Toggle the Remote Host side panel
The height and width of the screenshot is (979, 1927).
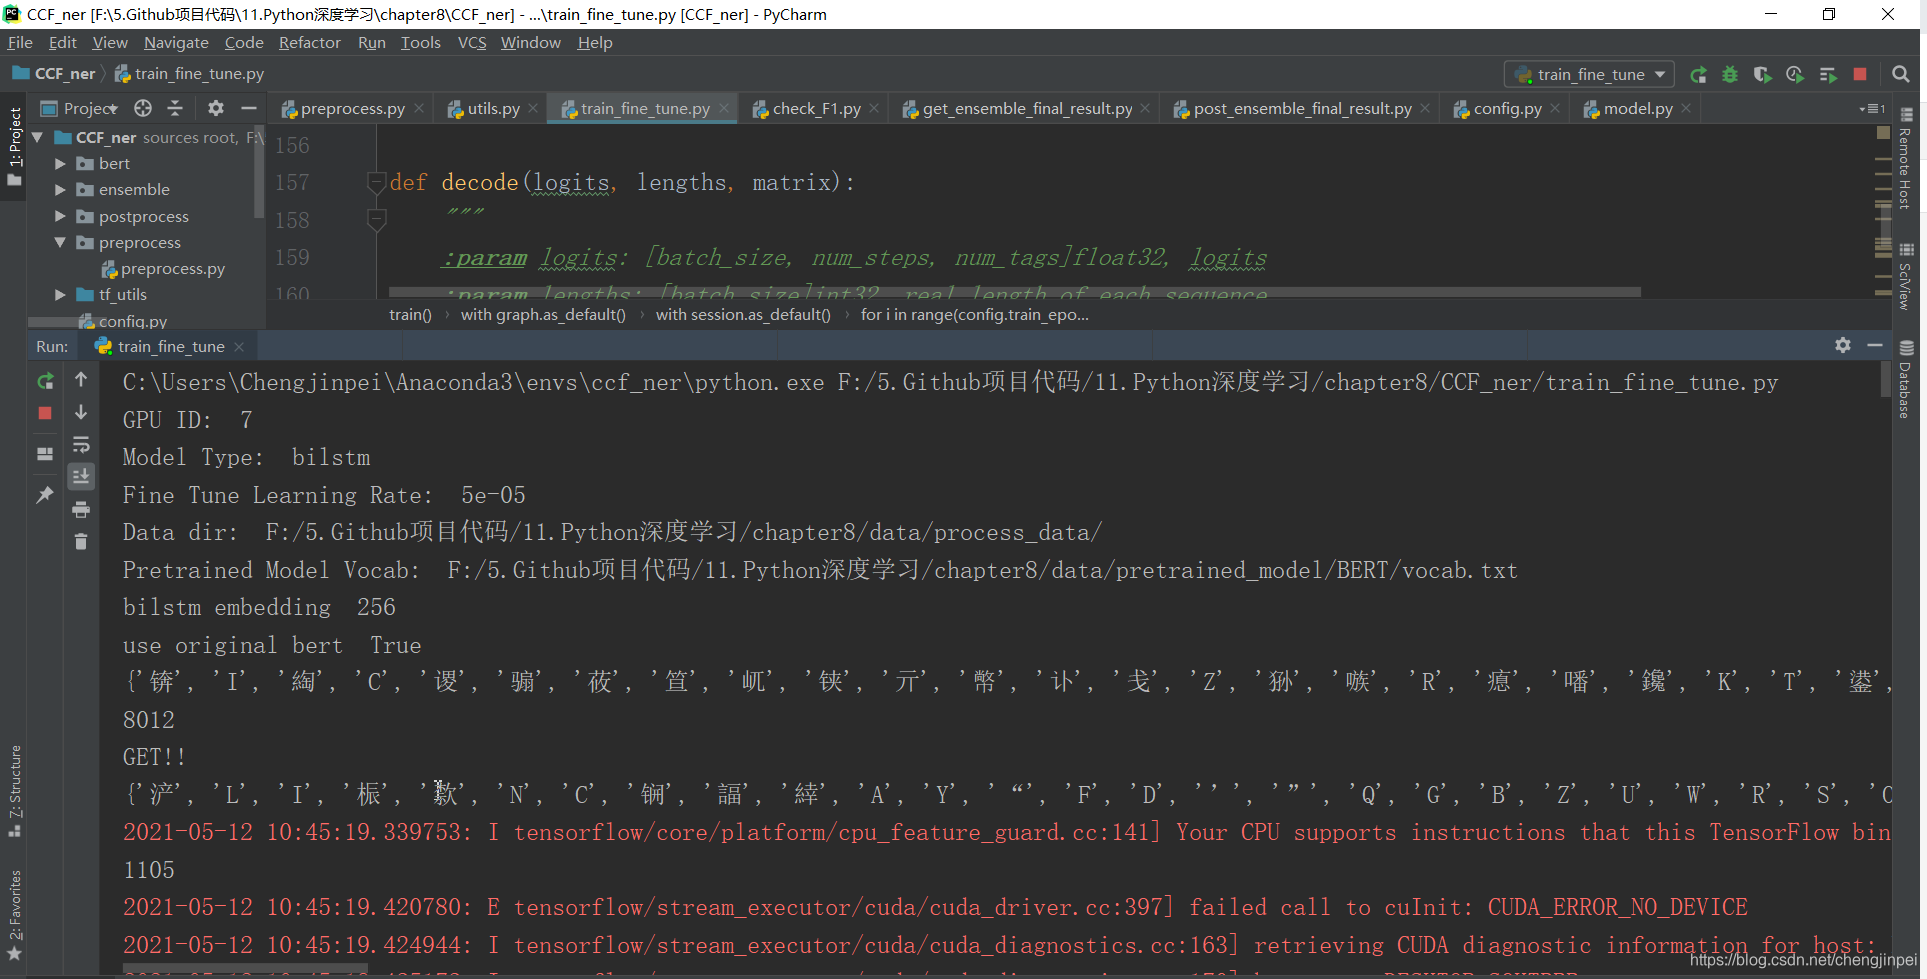[x=1906, y=158]
